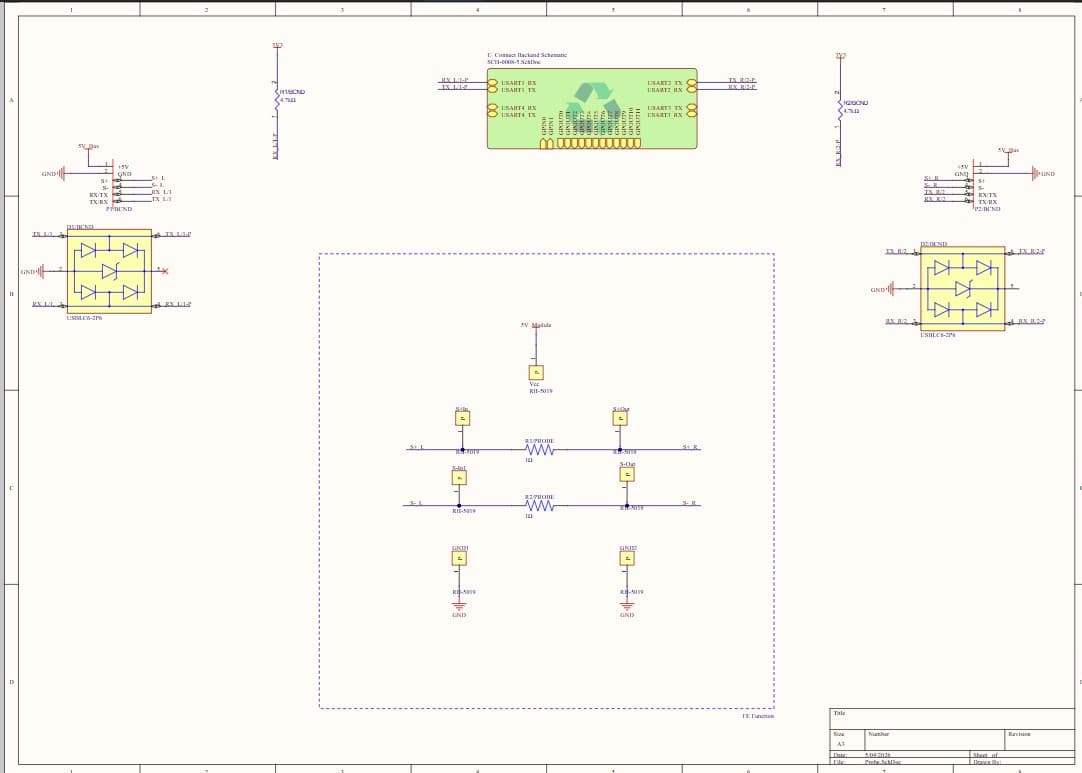The image size is (1082, 773).
Task: Click the Title field in the title block
Action: [x=952, y=718]
